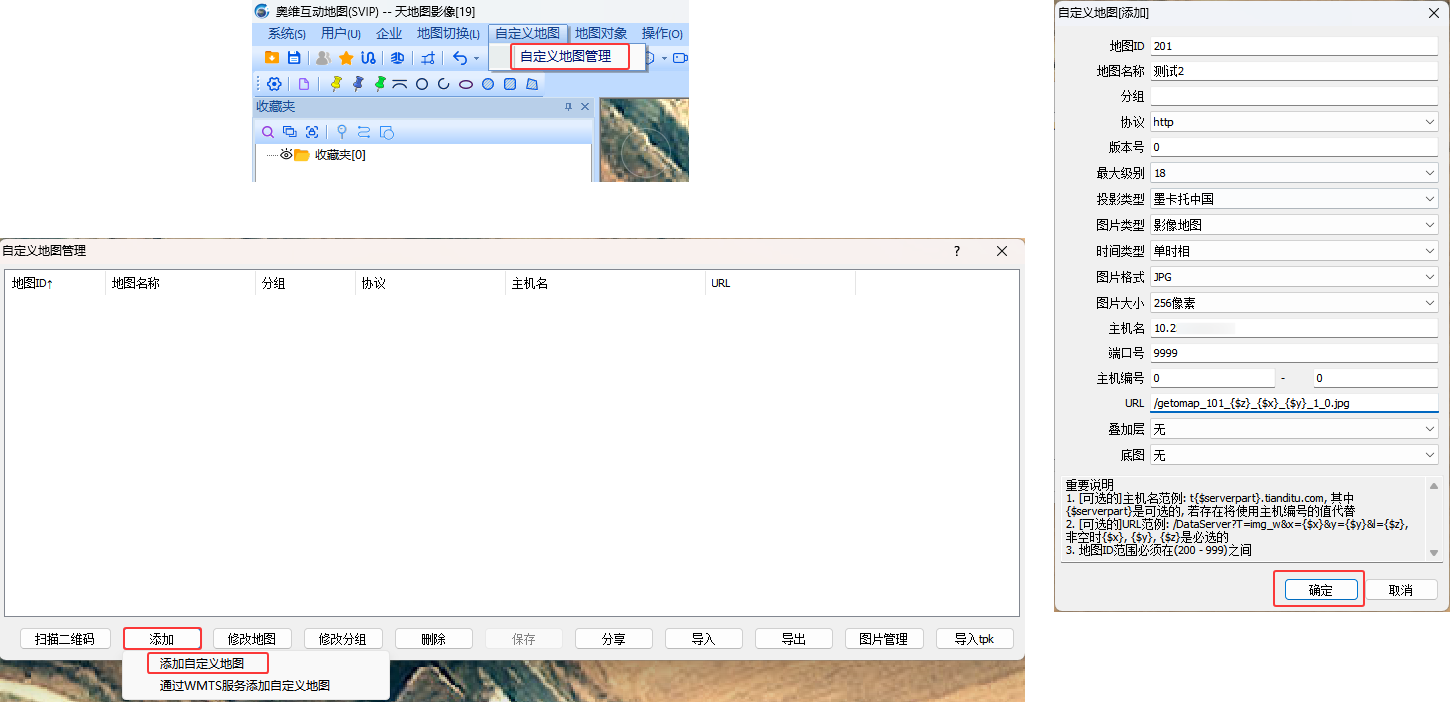Expand the 底图 dropdown
Screen dimensions: 1450x708
1430,455
